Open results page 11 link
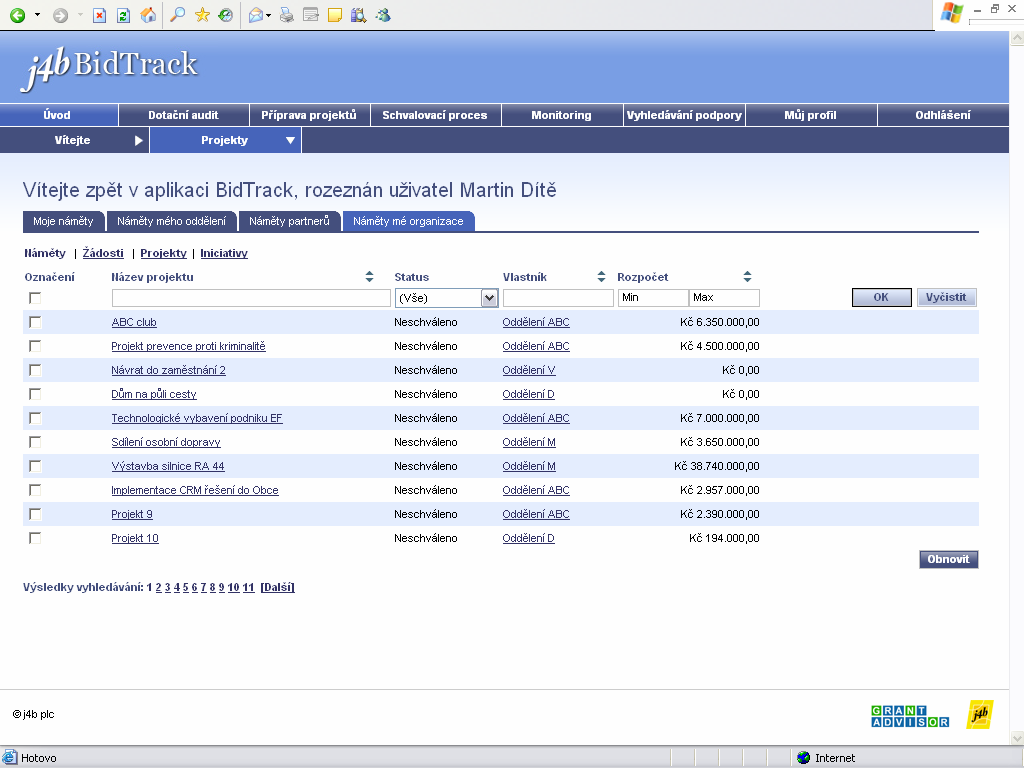The image size is (1024, 768). pos(248,587)
